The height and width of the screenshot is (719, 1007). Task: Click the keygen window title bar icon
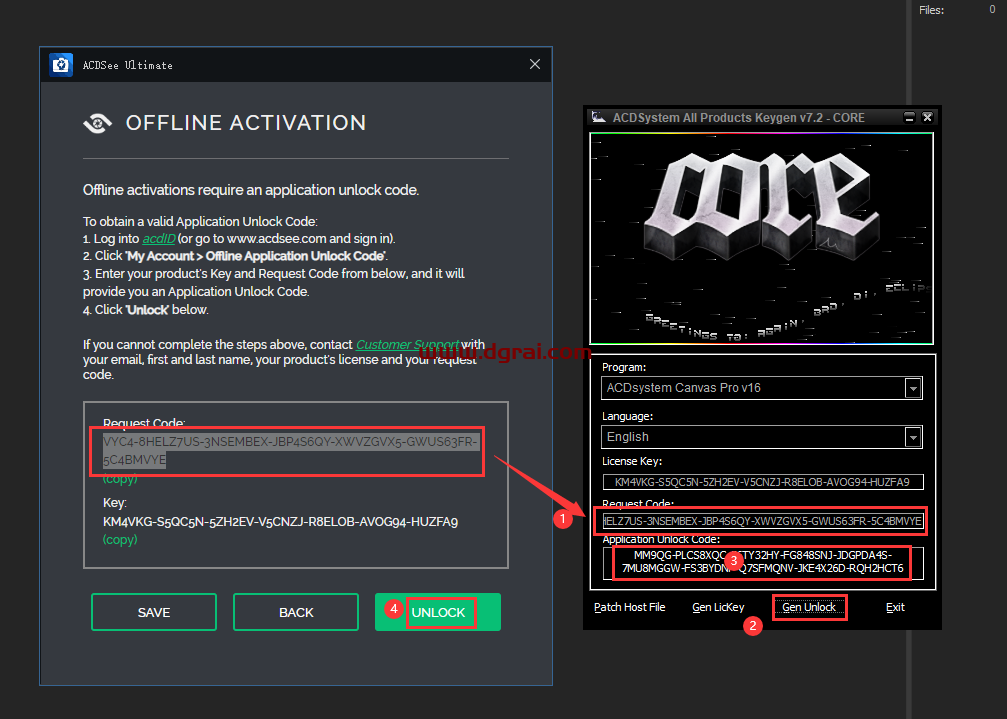click(x=598, y=117)
